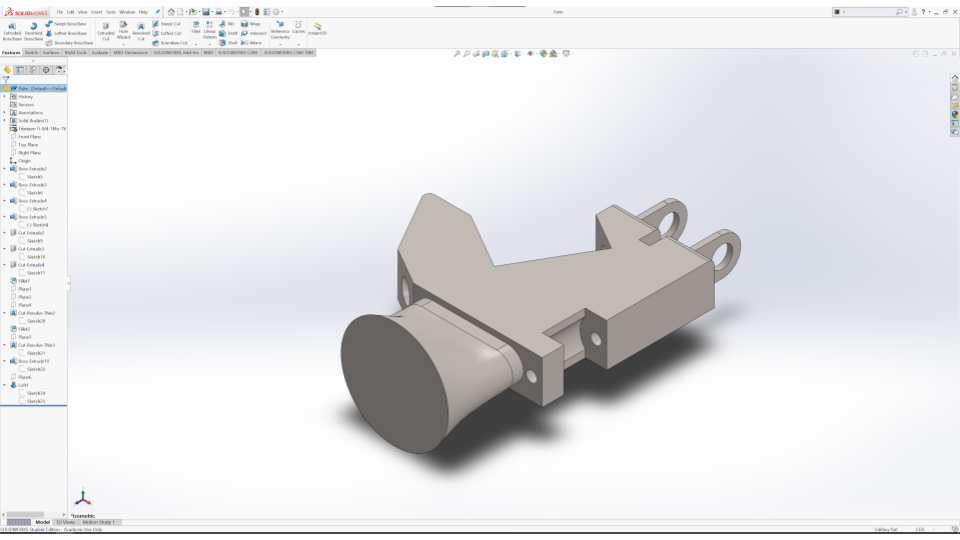Open the Linear Pattern dropdown arrow

click(210, 45)
